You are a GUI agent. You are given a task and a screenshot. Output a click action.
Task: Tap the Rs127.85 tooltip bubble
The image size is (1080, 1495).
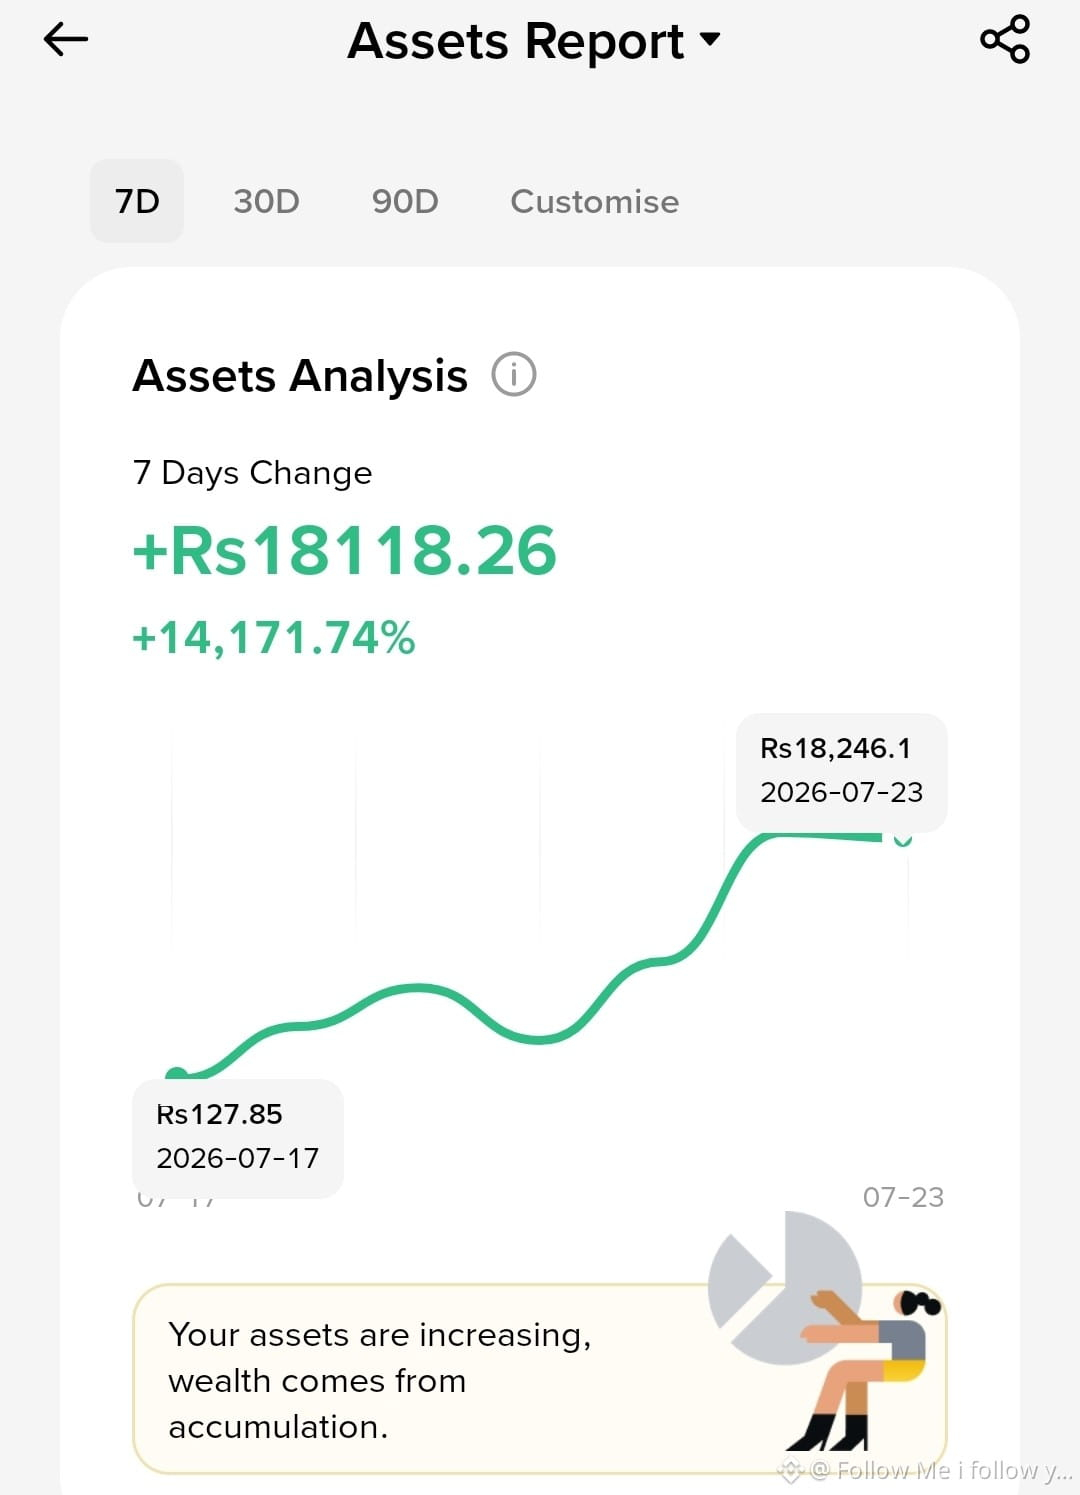click(238, 1137)
